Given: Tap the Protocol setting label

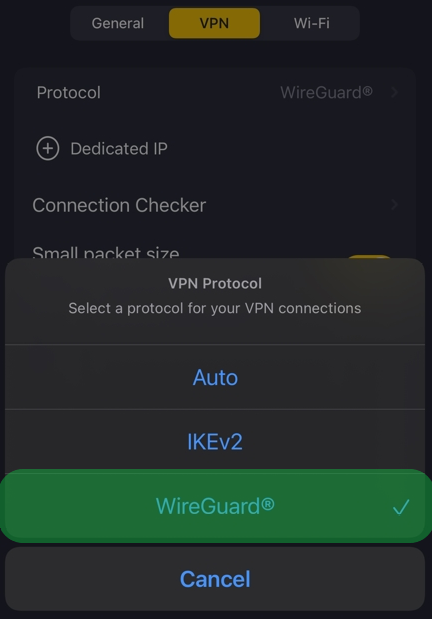Looking at the screenshot, I should pos(68,93).
